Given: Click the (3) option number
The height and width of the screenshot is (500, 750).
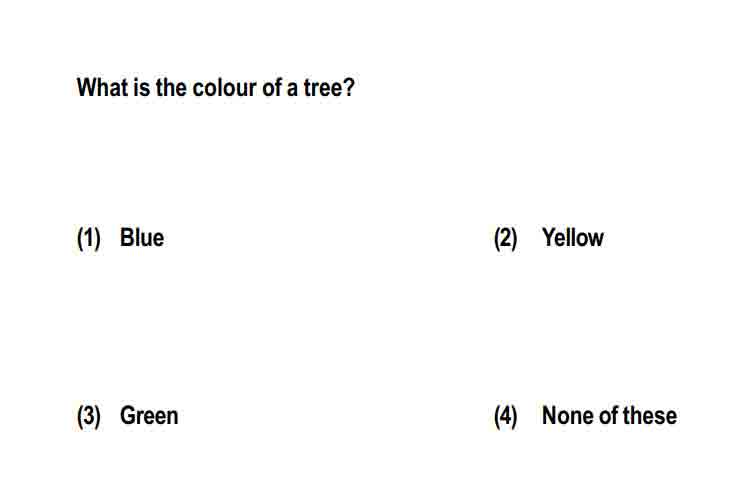Looking at the screenshot, I should (x=89, y=416).
